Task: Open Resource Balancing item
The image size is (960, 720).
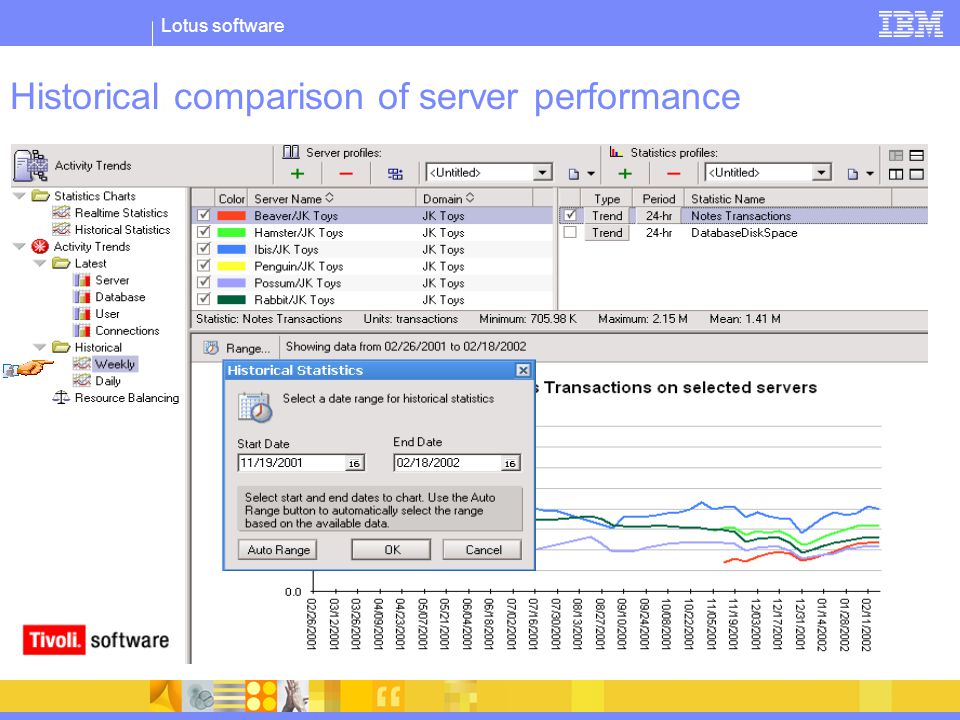Action: tap(127, 397)
